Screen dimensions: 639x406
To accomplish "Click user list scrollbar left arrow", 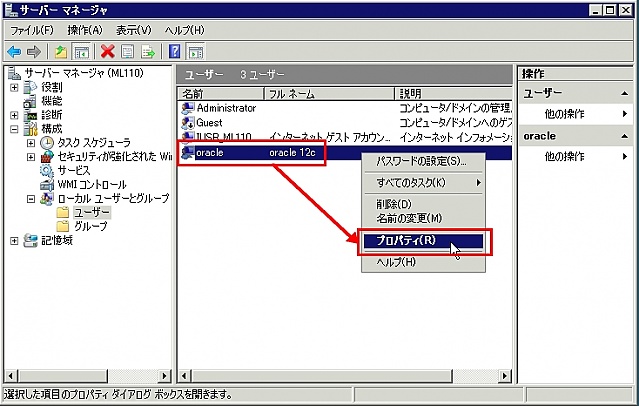I will (184, 376).
